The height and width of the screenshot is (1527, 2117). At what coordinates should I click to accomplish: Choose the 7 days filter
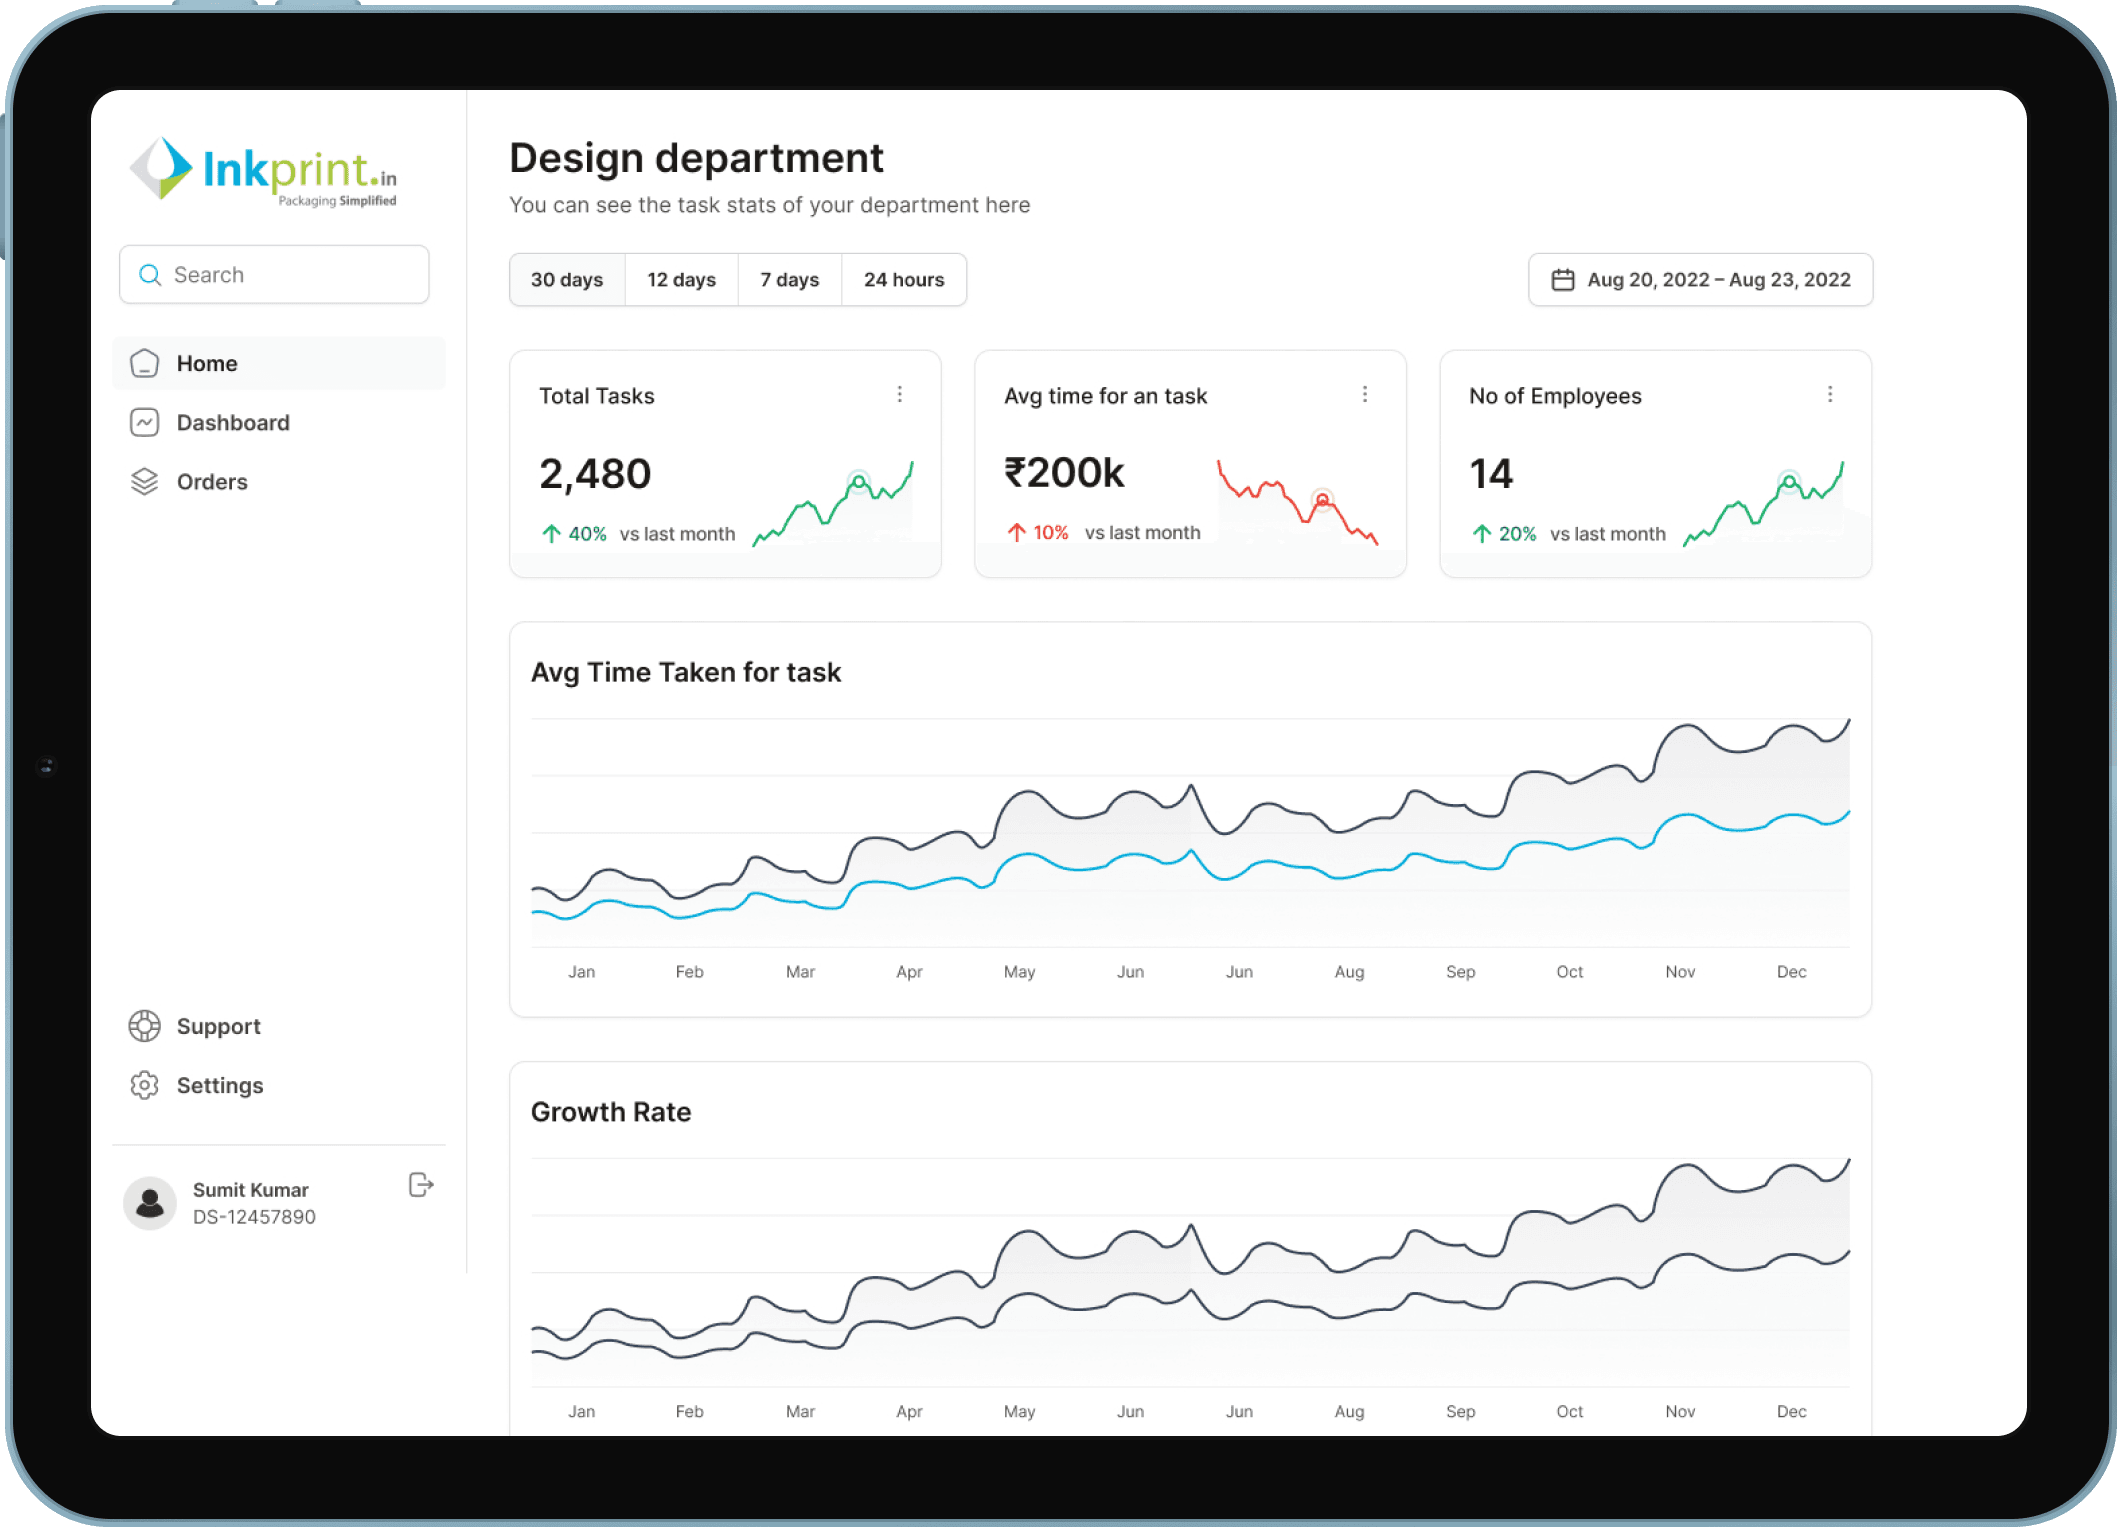(789, 280)
